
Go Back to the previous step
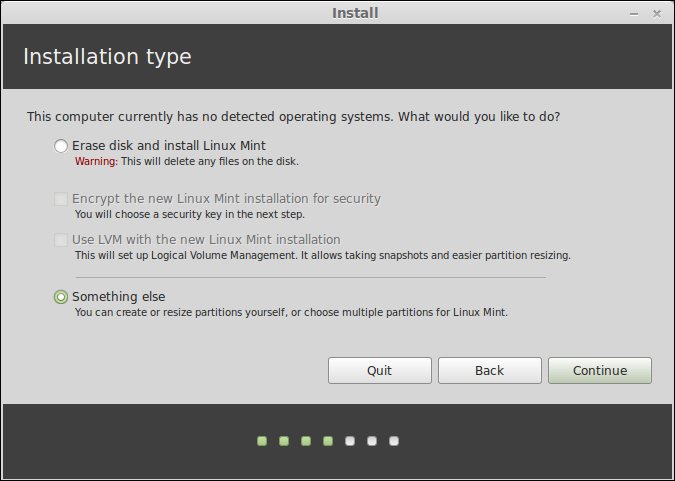pos(489,370)
